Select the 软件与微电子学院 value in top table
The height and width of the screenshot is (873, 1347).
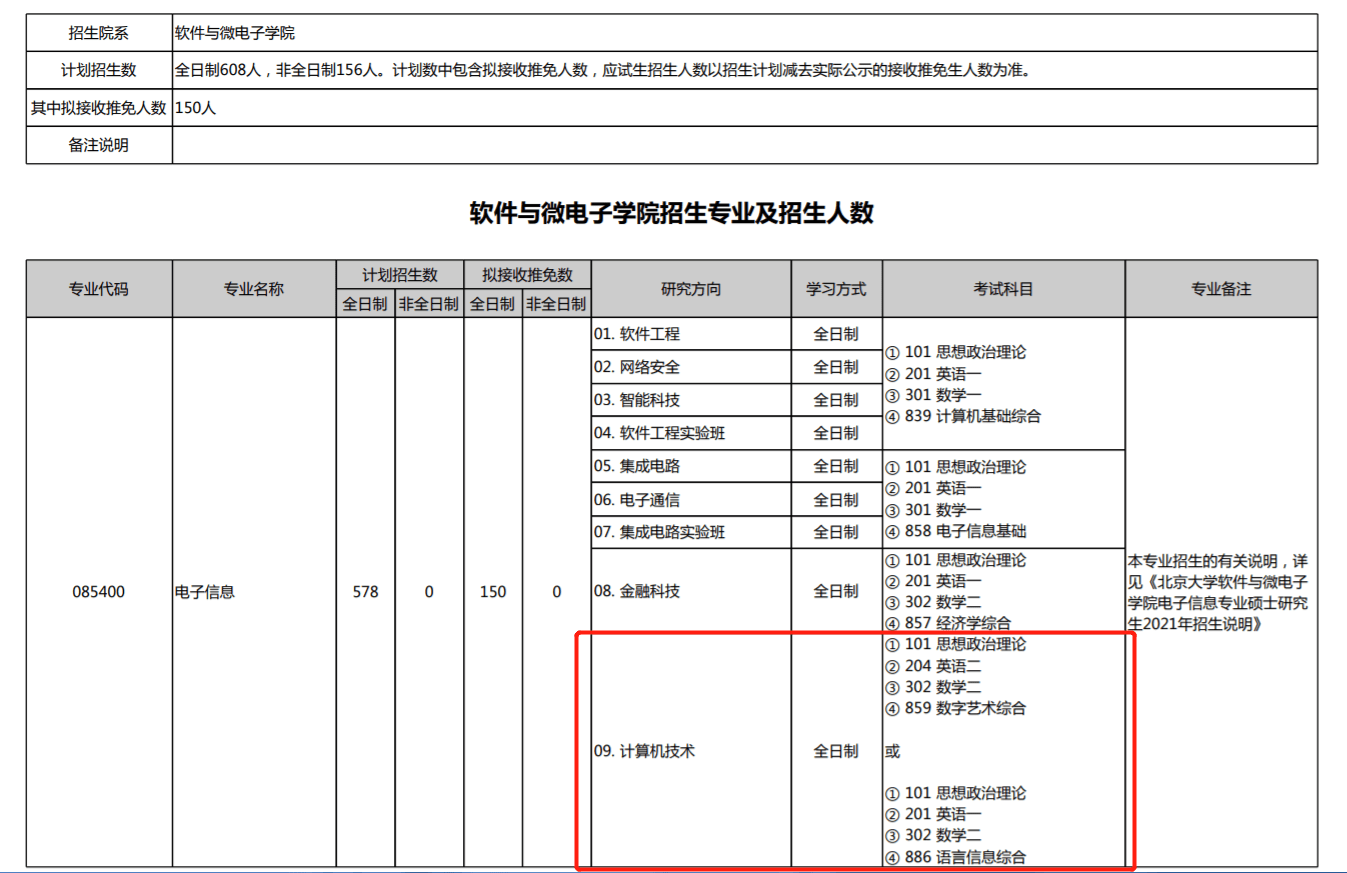tap(235, 33)
